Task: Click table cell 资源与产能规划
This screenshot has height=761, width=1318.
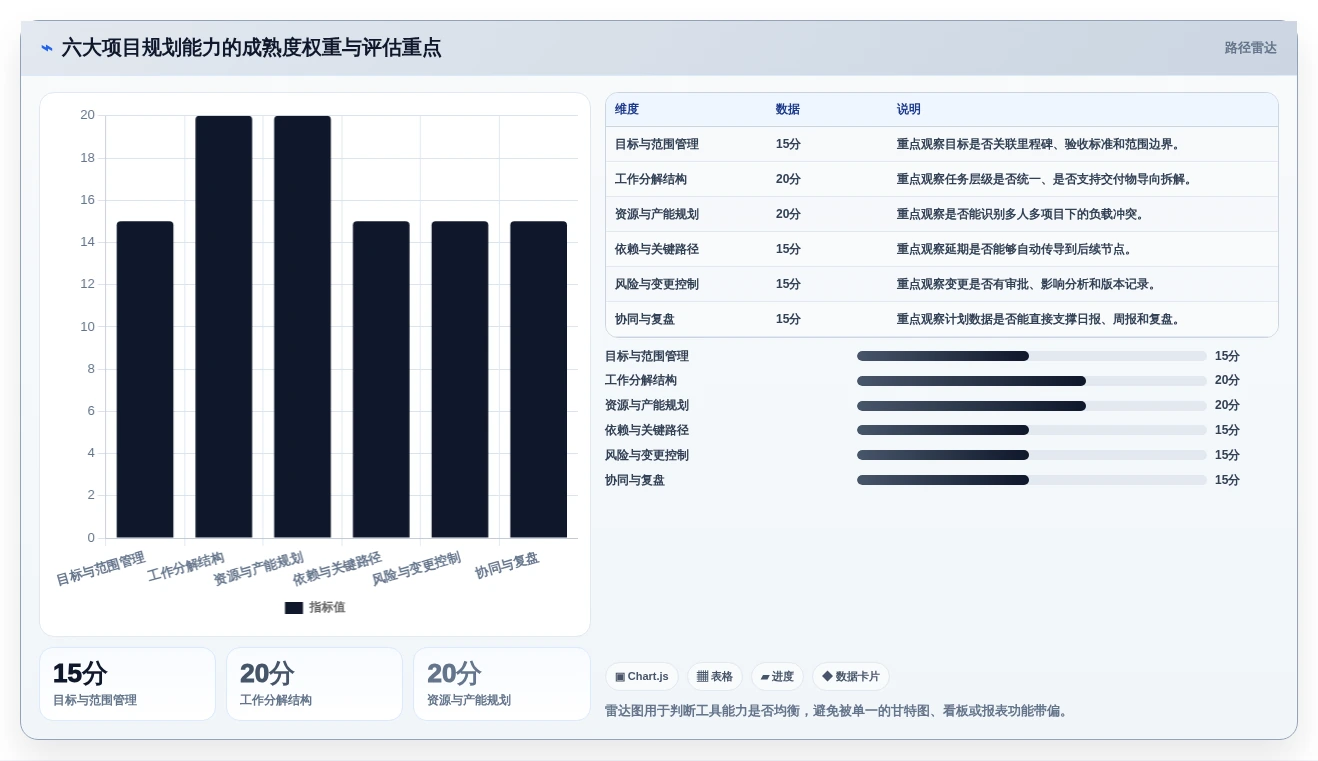Action: click(657, 214)
